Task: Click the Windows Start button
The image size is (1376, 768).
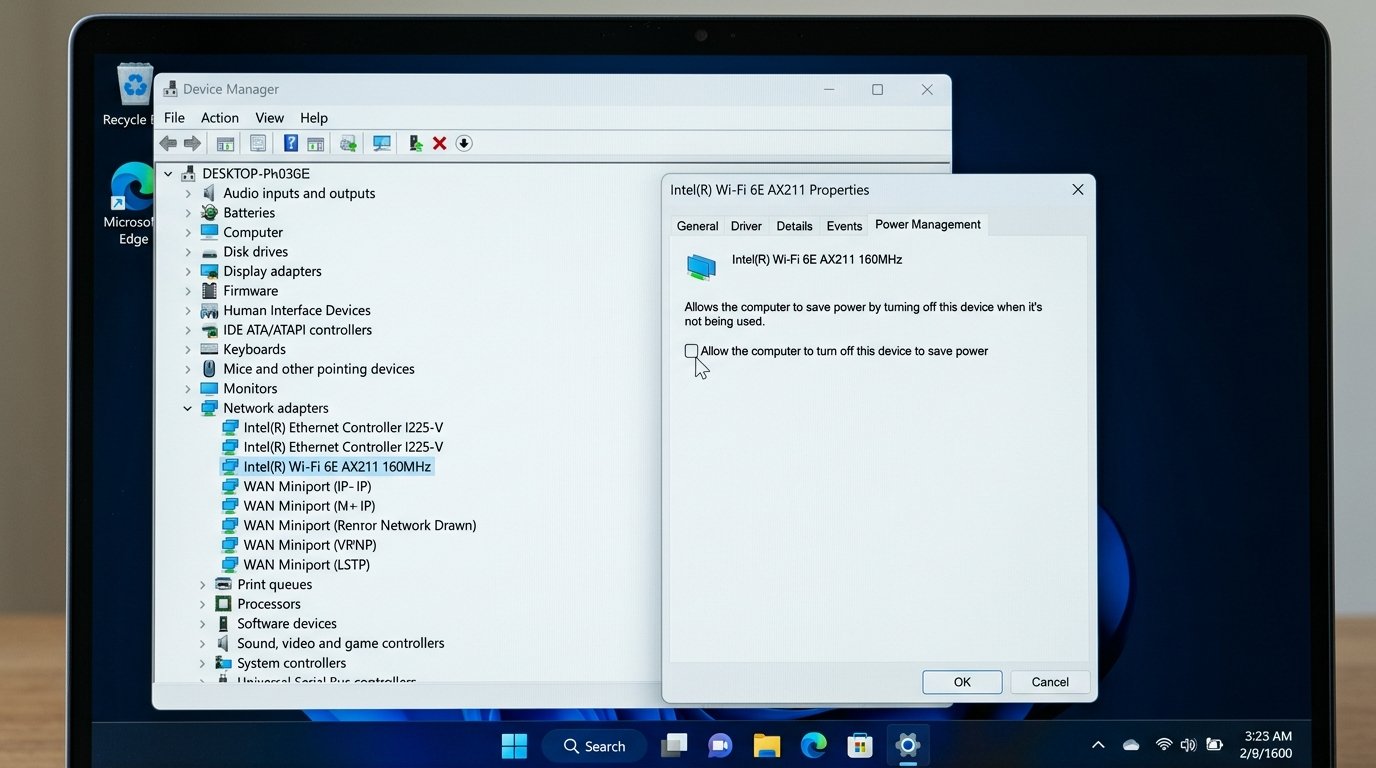Action: 514,745
